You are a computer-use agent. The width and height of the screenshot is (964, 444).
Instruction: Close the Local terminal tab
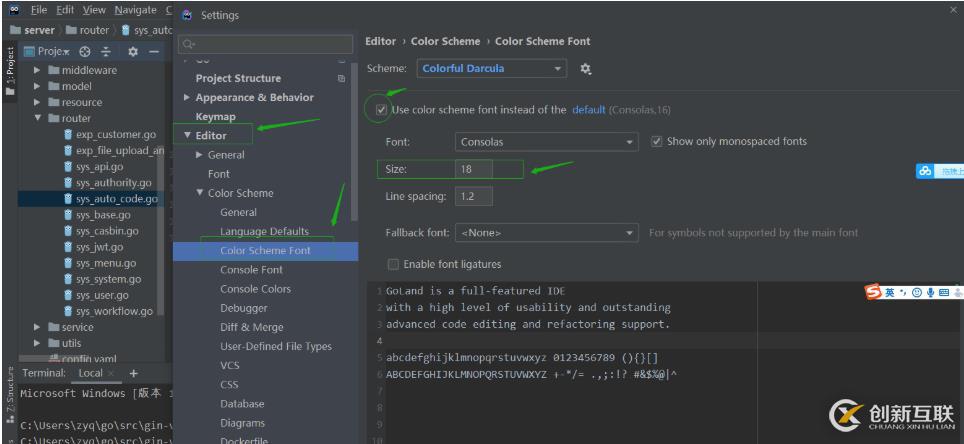click(113, 373)
